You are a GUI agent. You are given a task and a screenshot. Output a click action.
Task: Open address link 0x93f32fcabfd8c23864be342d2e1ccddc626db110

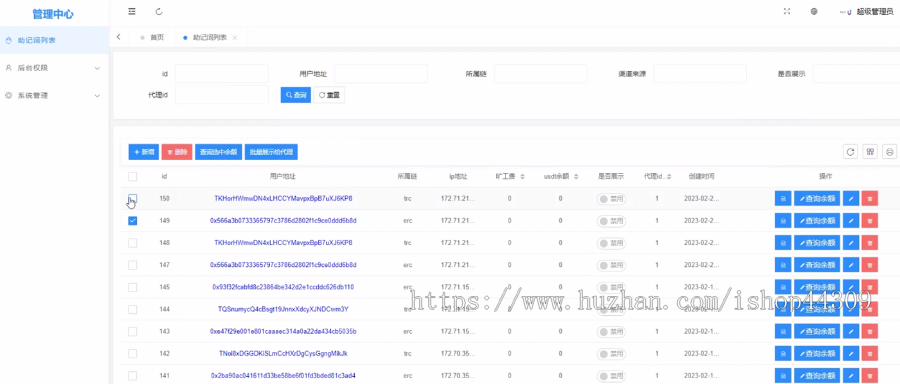point(283,287)
